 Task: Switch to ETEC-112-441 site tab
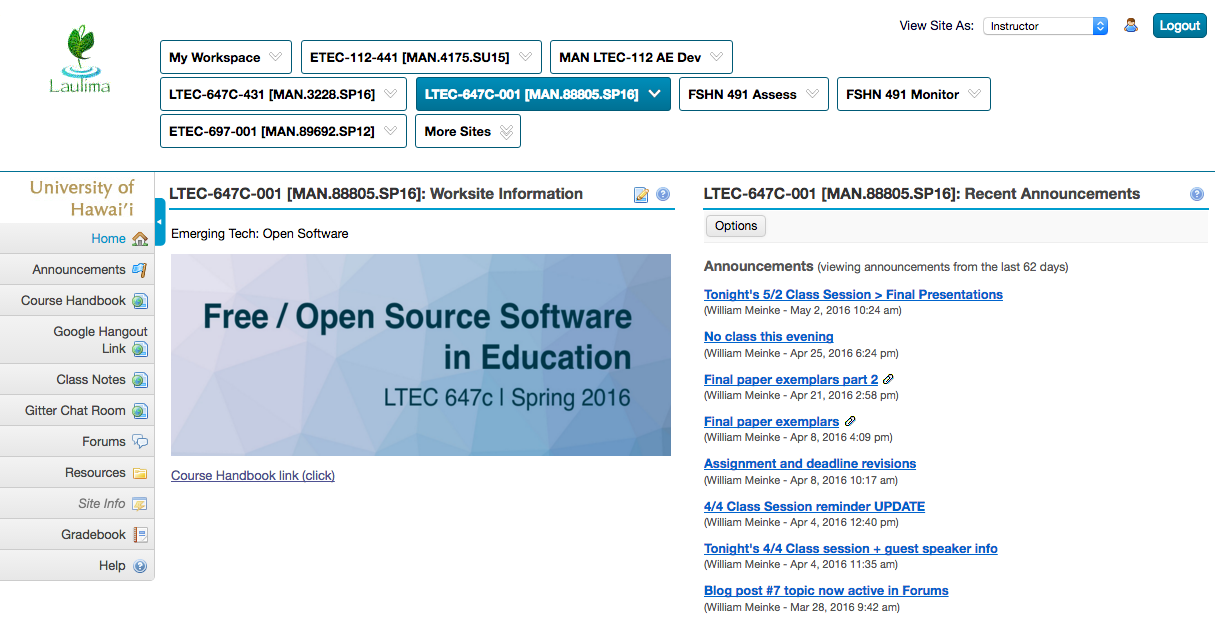point(409,57)
